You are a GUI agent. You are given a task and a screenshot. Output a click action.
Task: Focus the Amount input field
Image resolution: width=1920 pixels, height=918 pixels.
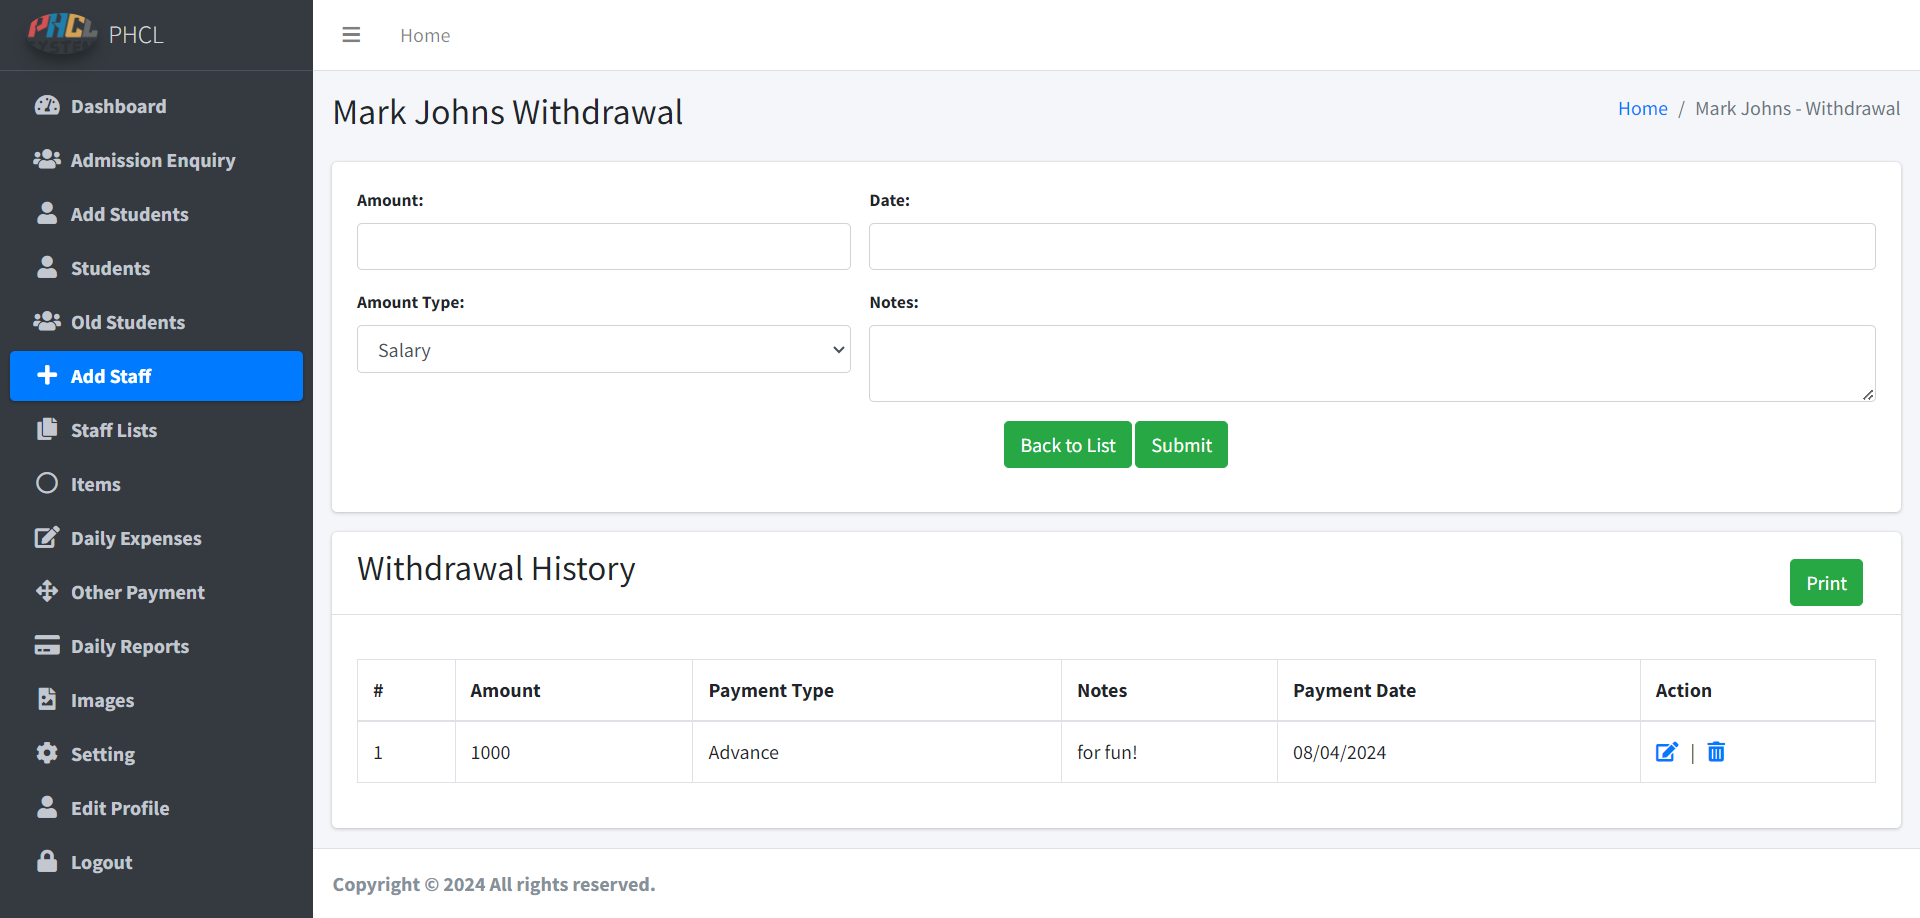click(603, 246)
